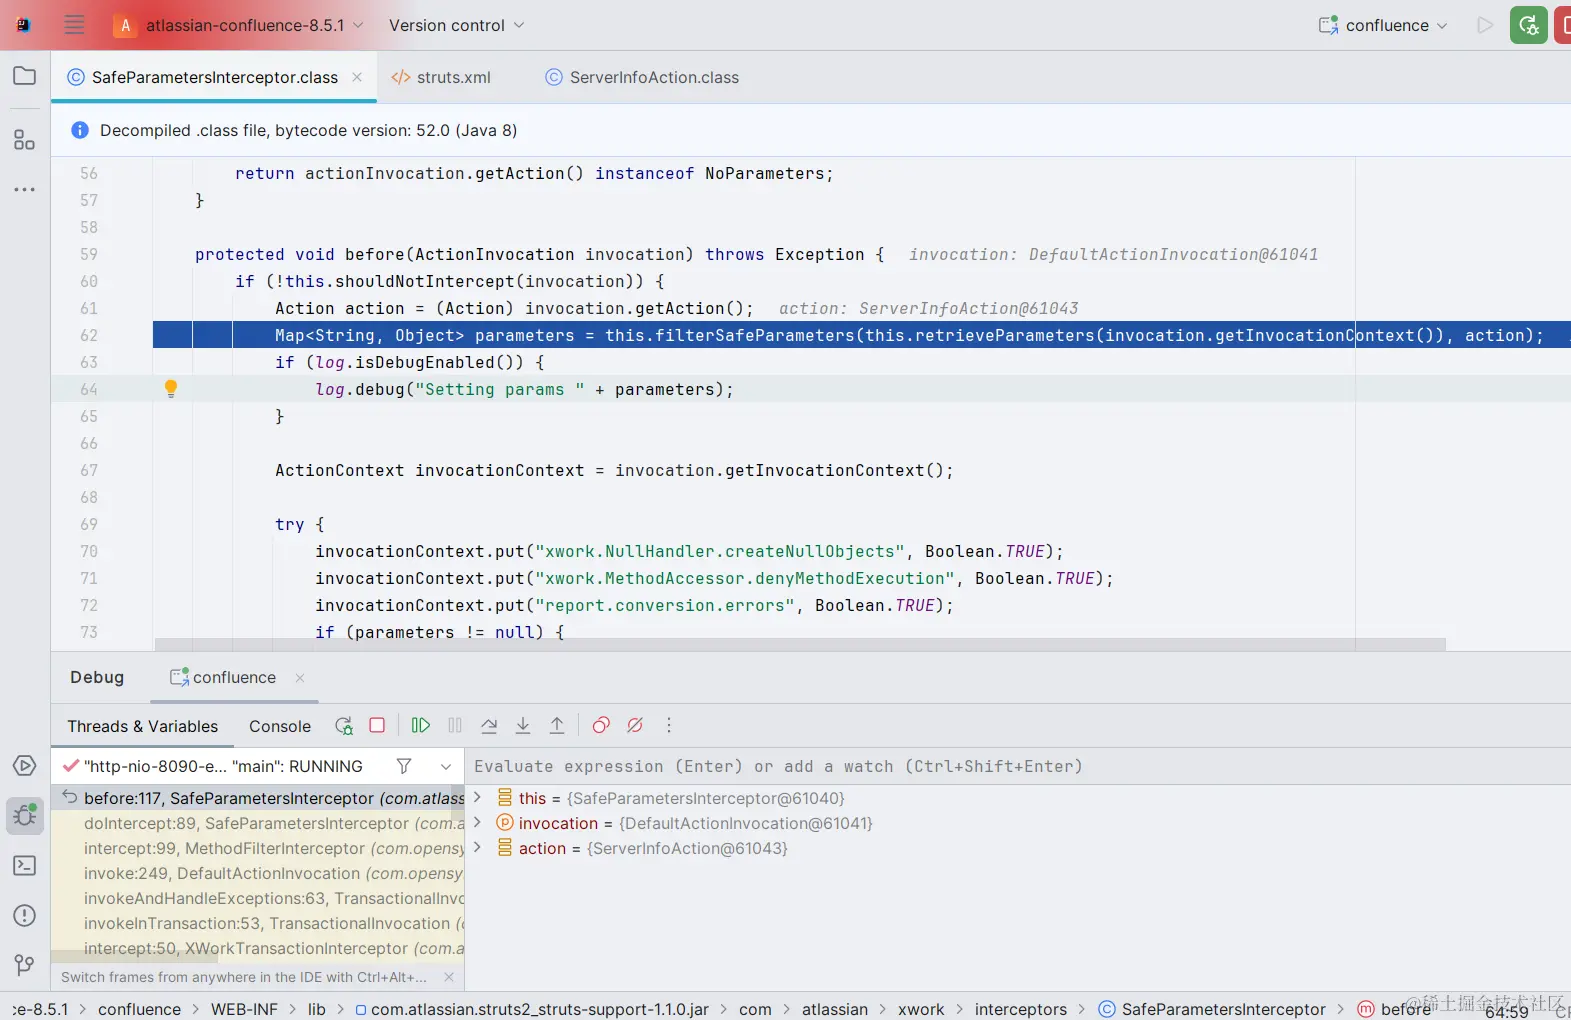Step out of the current method
1571x1020 pixels.
[557, 726]
